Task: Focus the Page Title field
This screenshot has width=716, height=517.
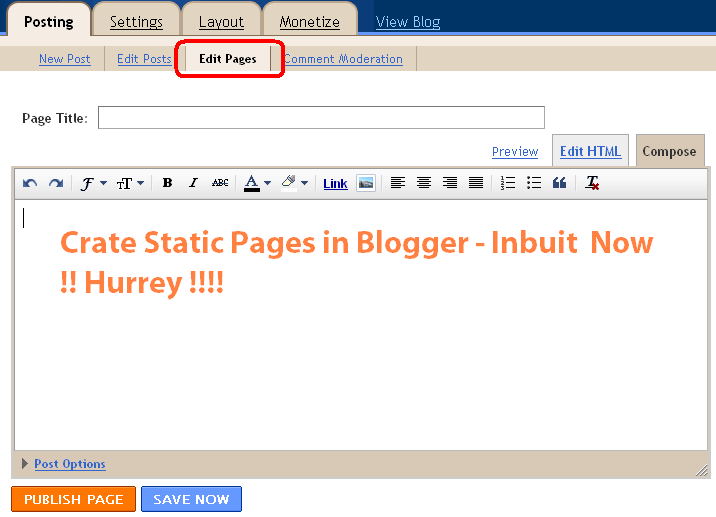Action: click(321, 117)
